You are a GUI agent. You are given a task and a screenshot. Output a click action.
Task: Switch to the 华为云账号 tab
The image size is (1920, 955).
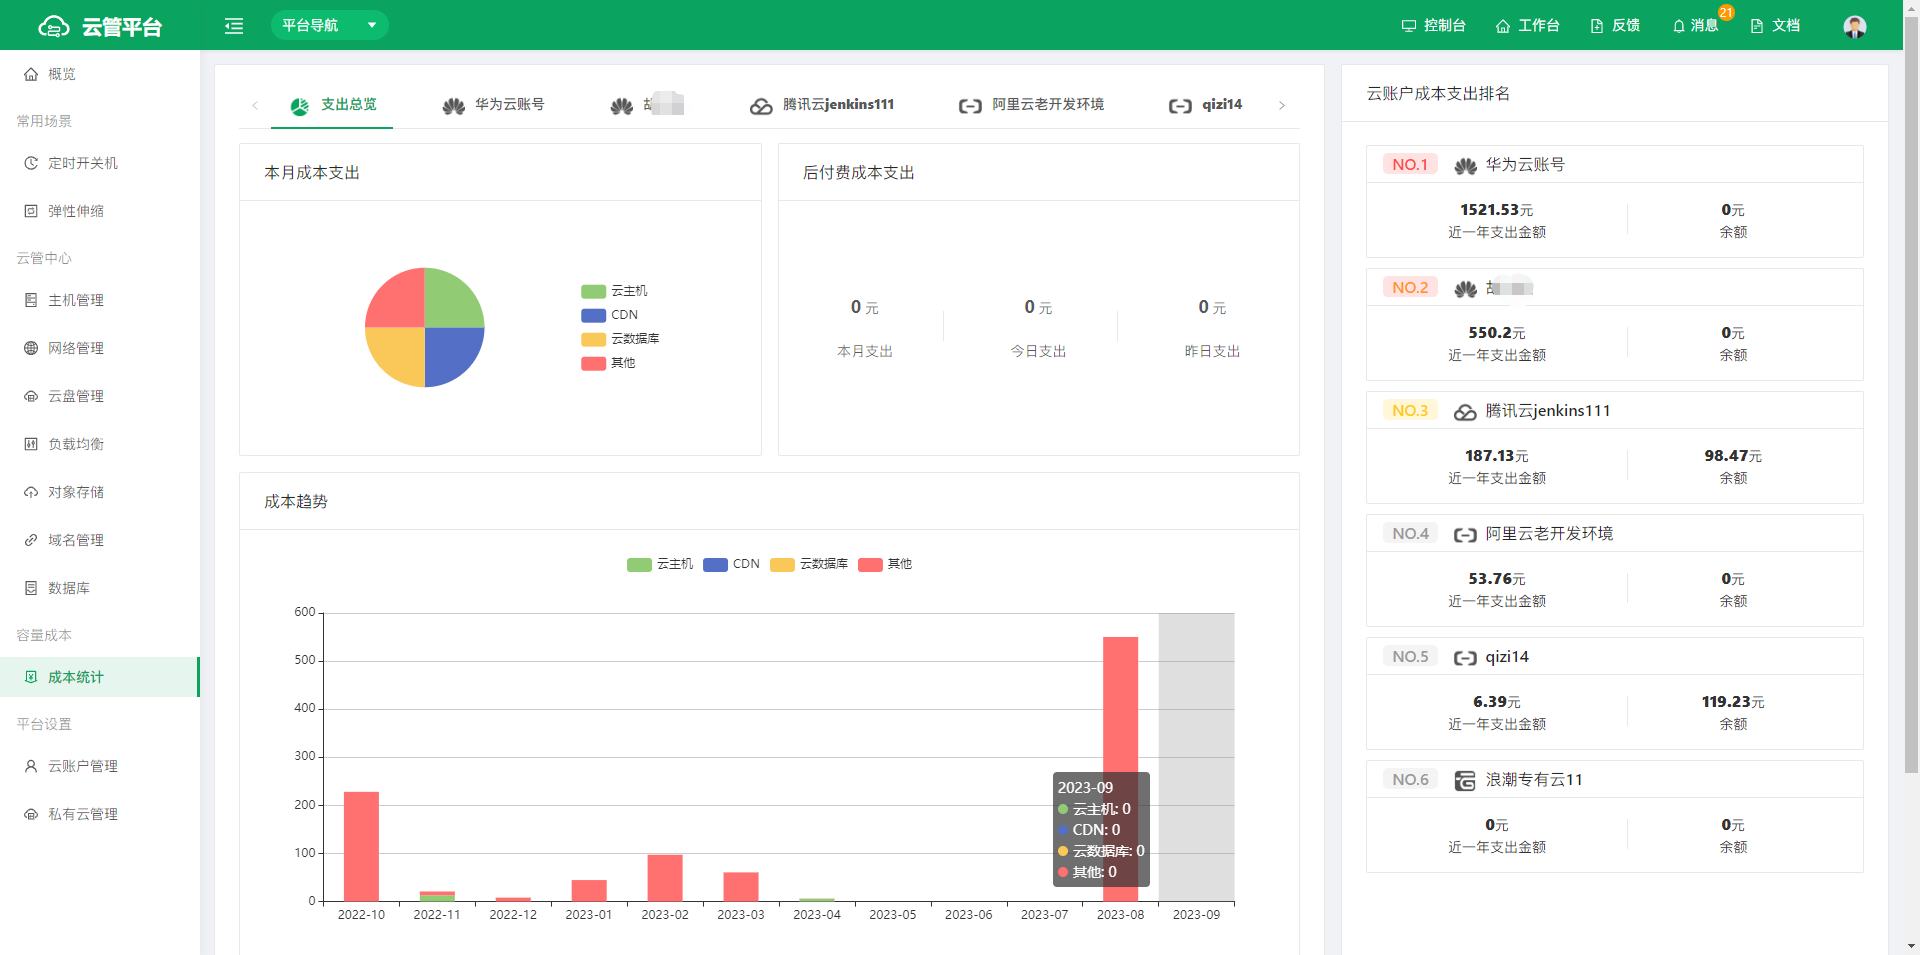tap(493, 105)
